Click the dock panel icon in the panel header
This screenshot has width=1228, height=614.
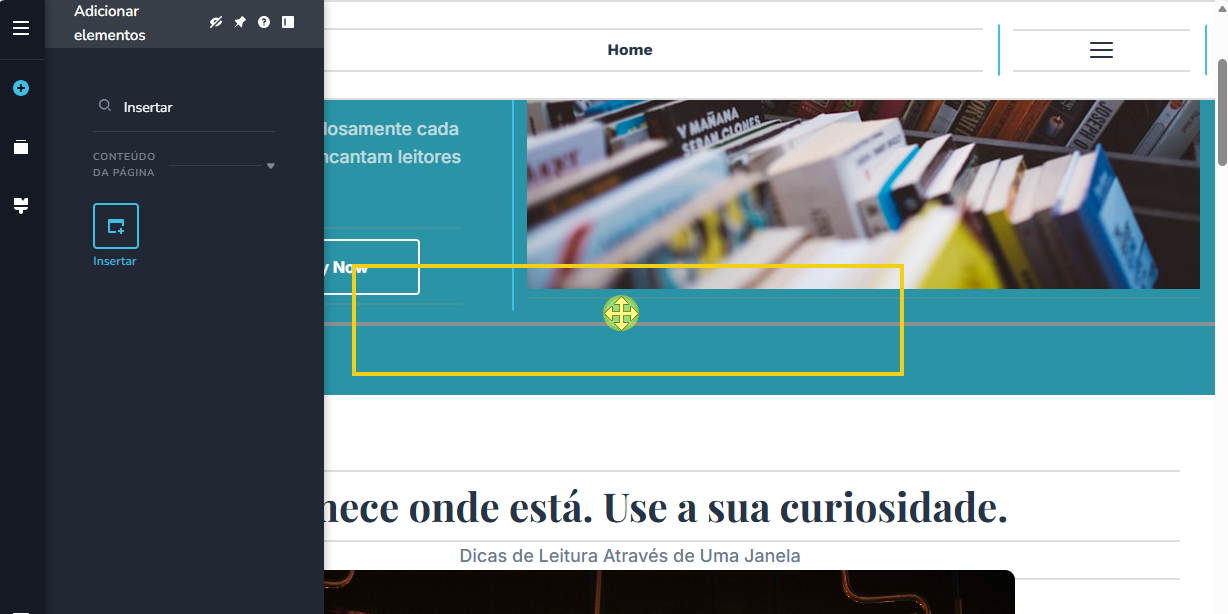(x=288, y=21)
